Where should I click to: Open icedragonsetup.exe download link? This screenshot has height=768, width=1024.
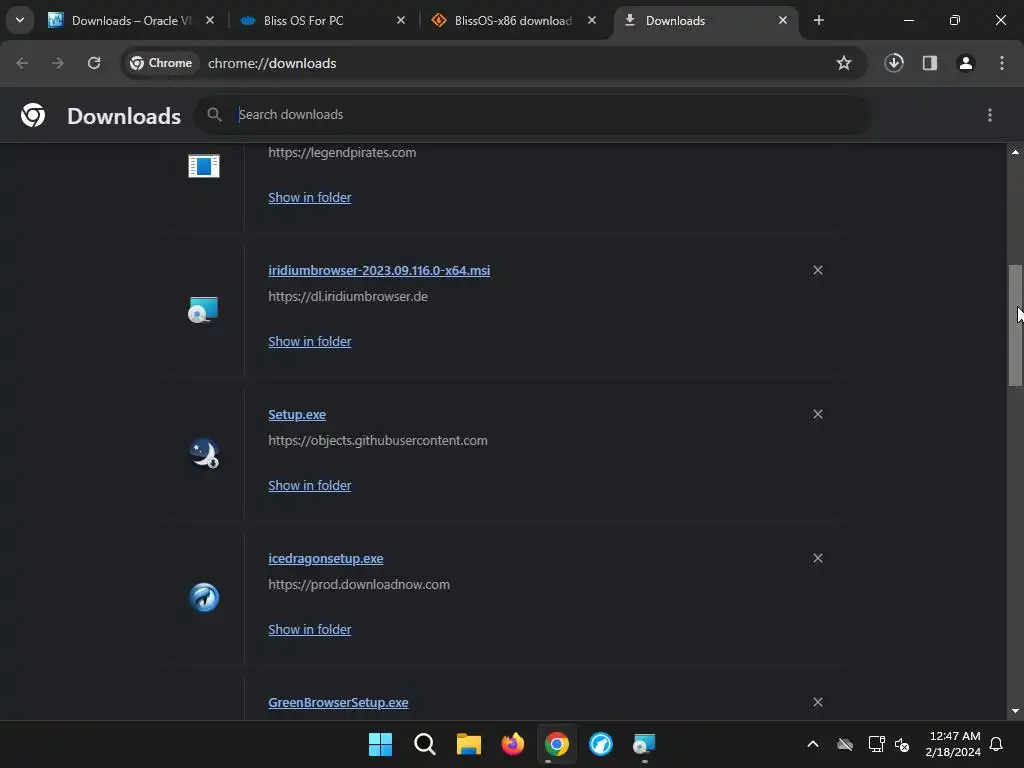point(326,558)
